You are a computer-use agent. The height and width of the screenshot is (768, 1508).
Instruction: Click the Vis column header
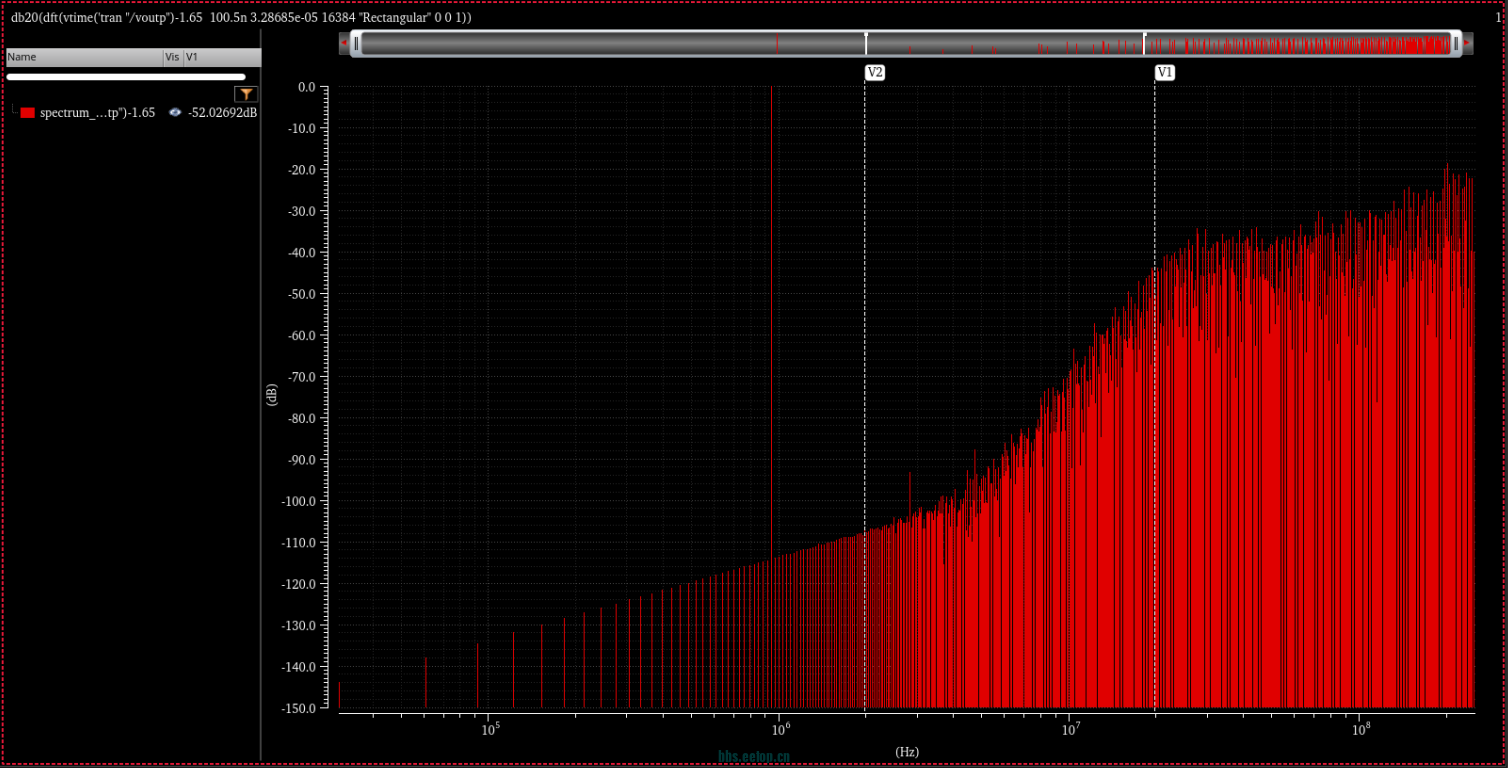coord(172,57)
